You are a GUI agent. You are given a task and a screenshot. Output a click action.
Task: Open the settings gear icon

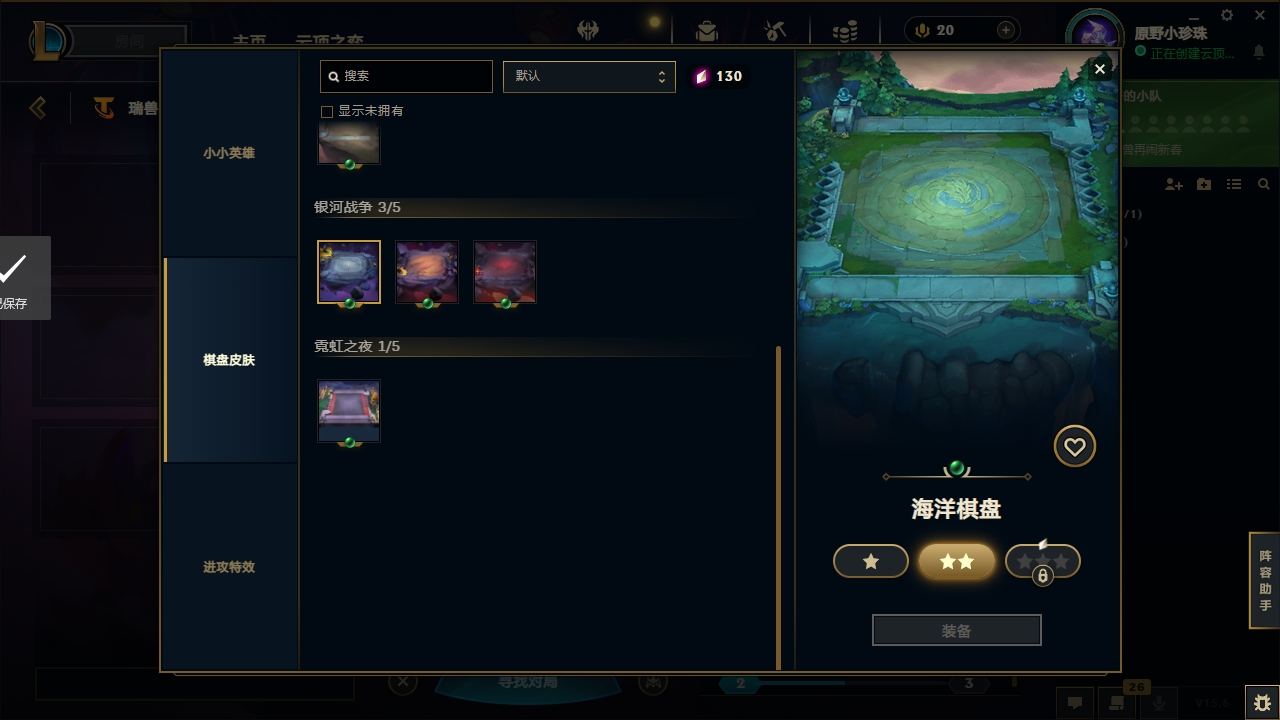pyautogui.click(x=1227, y=15)
